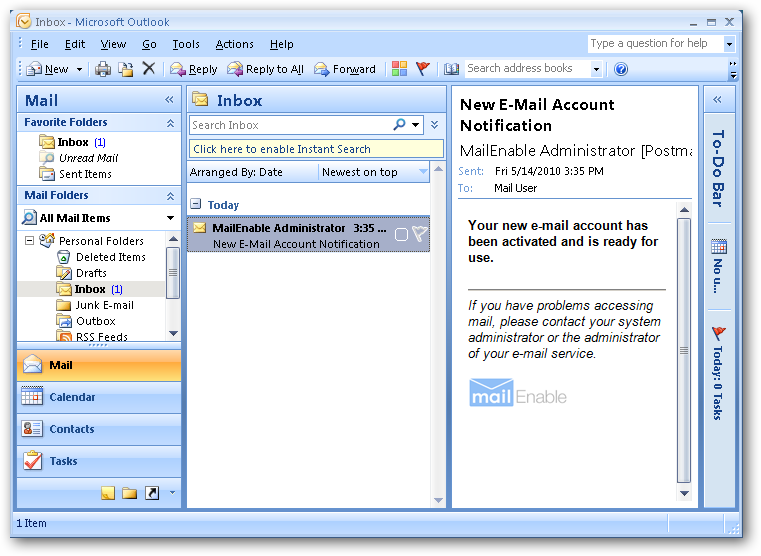Select the MailEnable Administrator message
Viewport: 761px width, 556px height.
[x=308, y=235]
